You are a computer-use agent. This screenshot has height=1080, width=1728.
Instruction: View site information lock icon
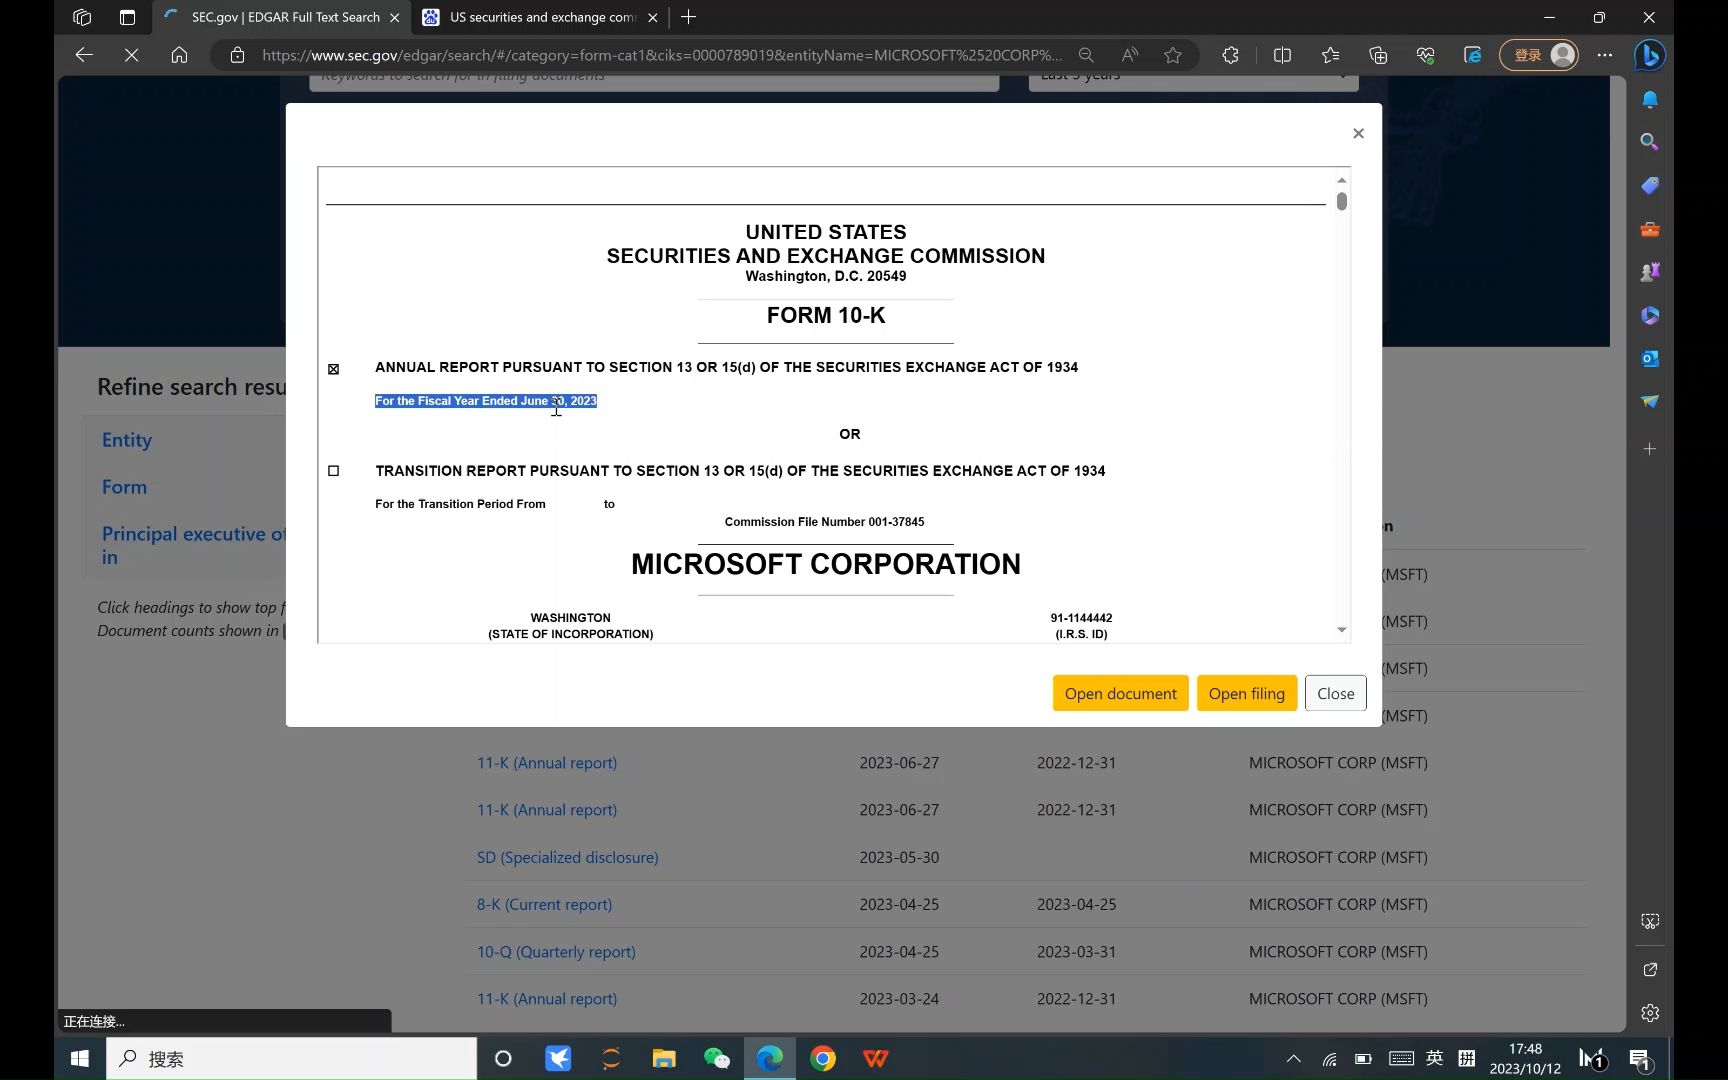pyautogui.click(x=237, y=55)
